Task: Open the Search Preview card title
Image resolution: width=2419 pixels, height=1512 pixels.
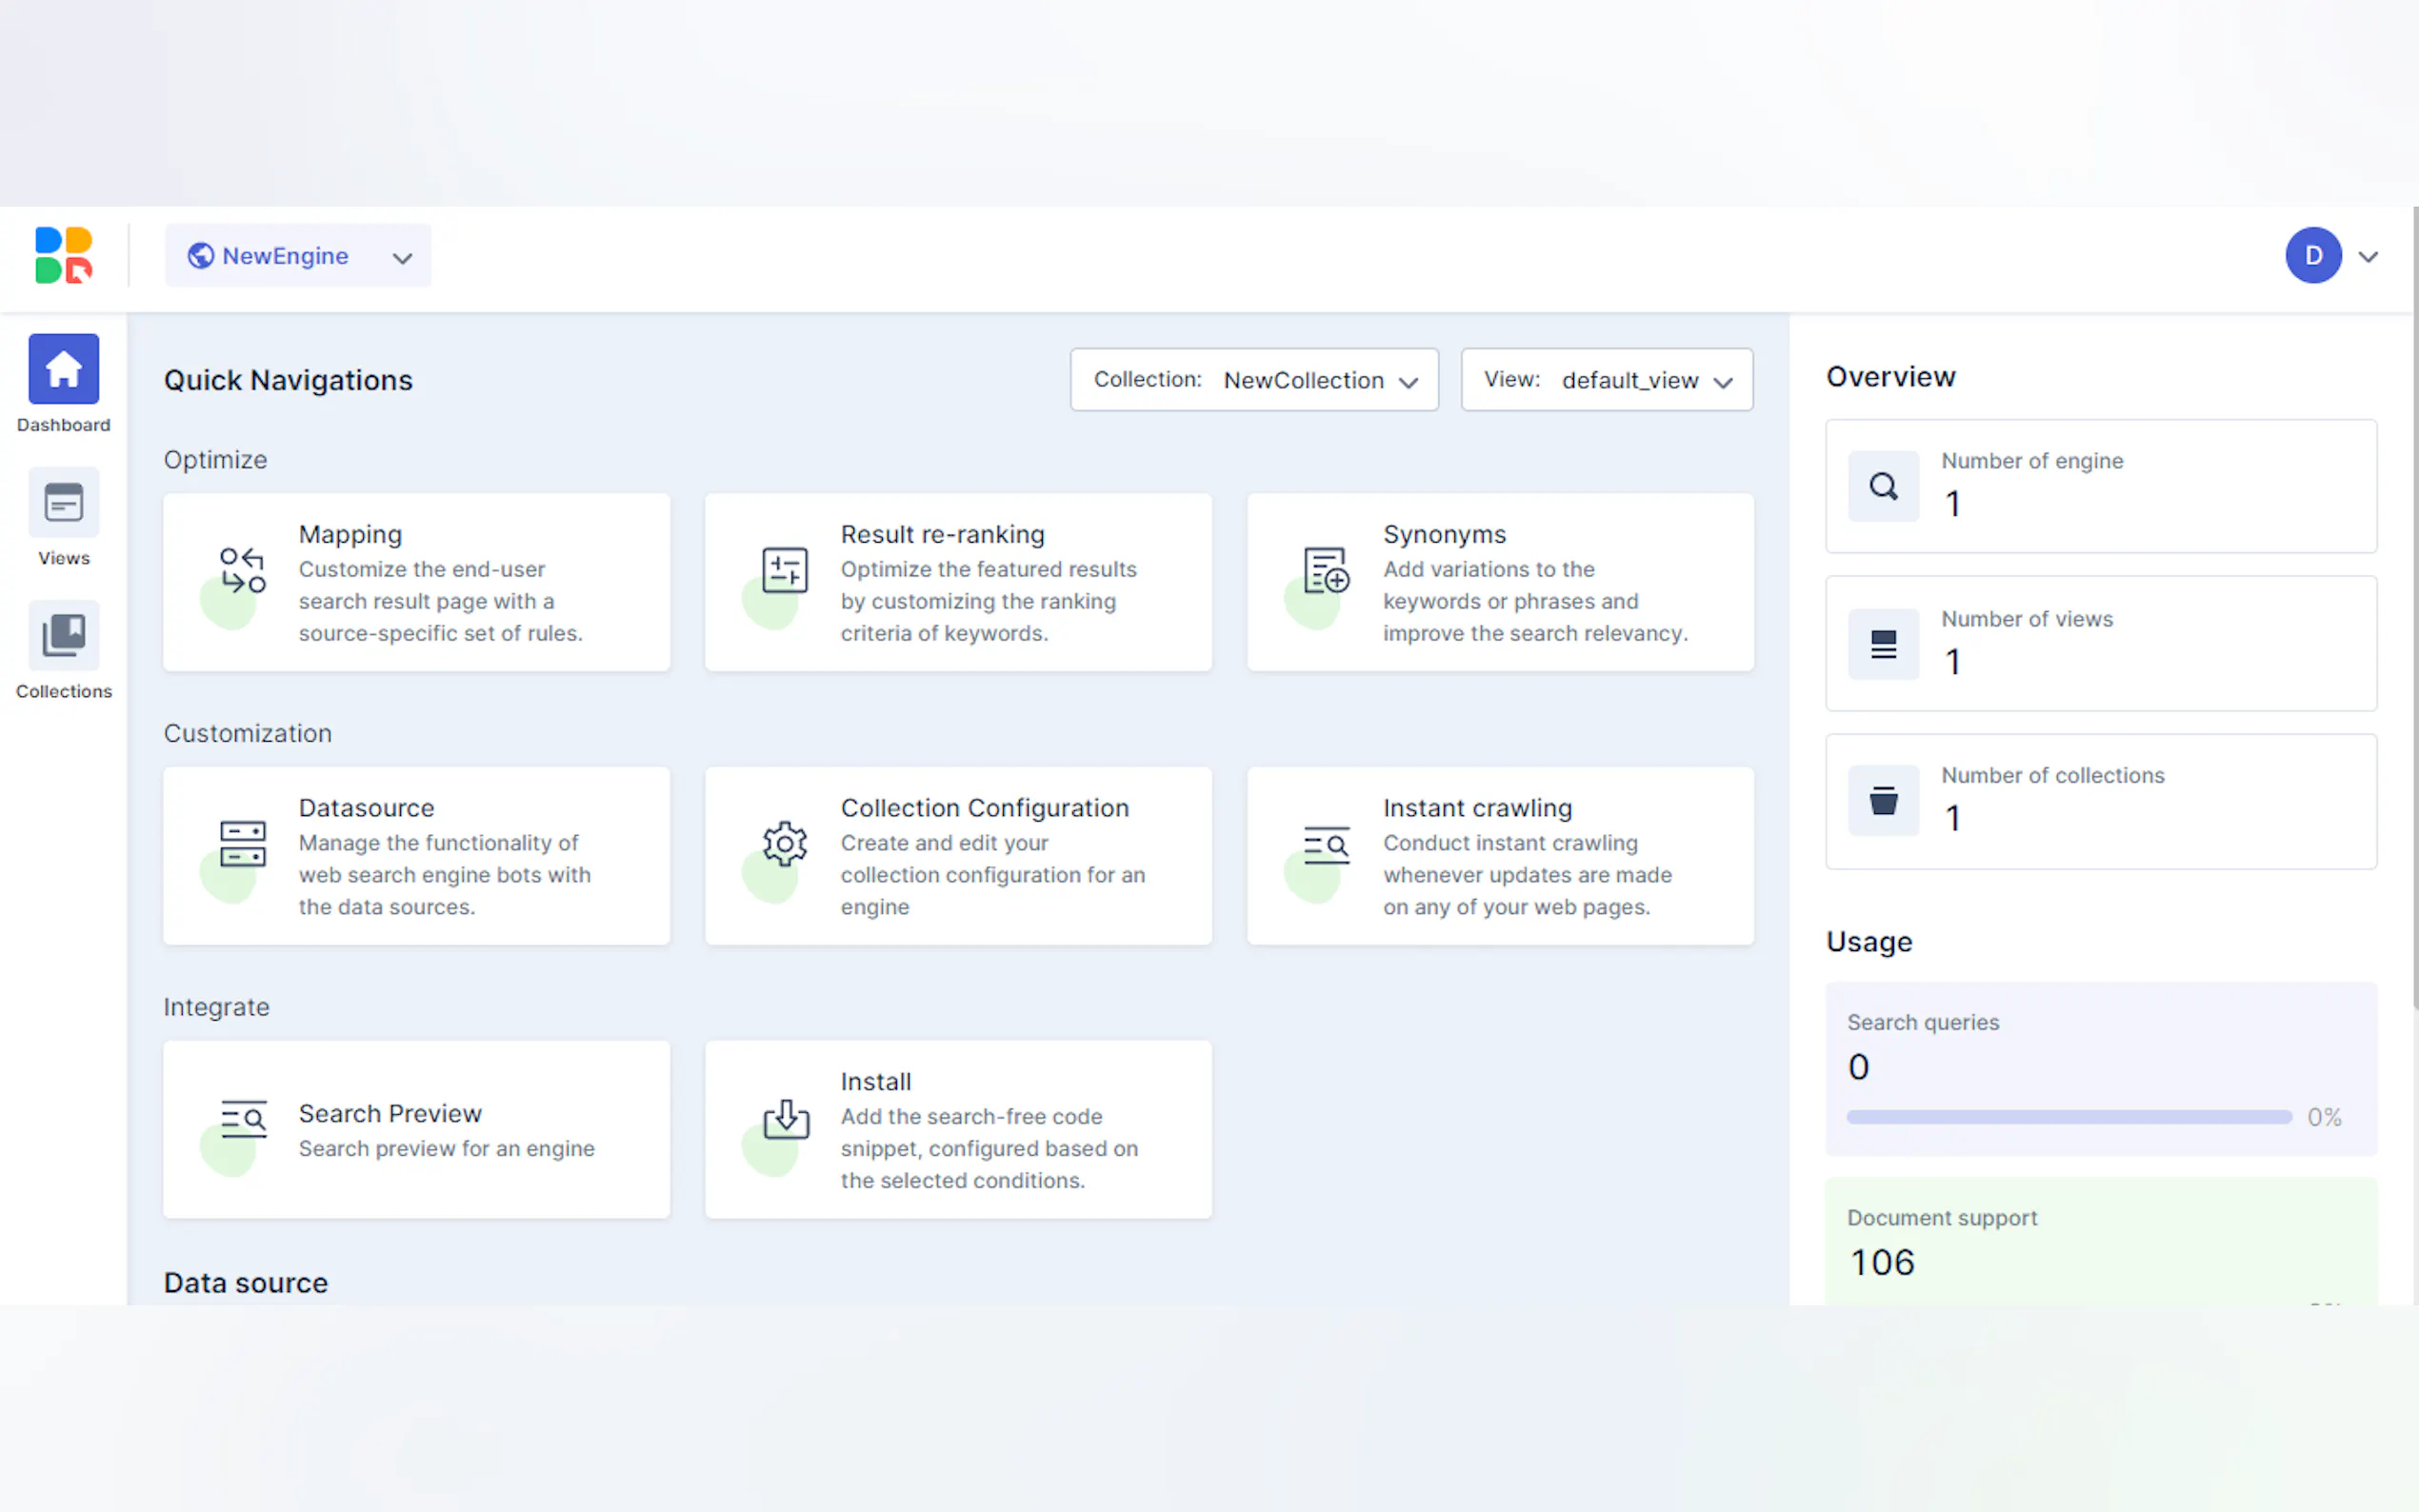Action: [390, 1113]
